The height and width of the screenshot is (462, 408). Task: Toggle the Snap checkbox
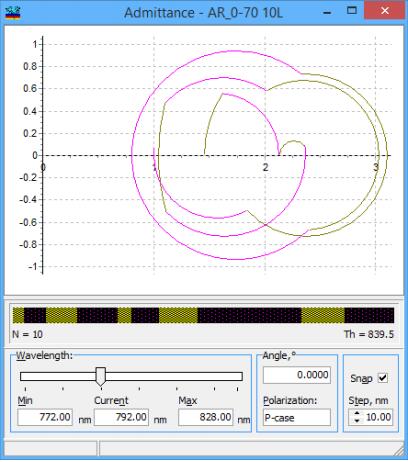click(x=383, y=378)
